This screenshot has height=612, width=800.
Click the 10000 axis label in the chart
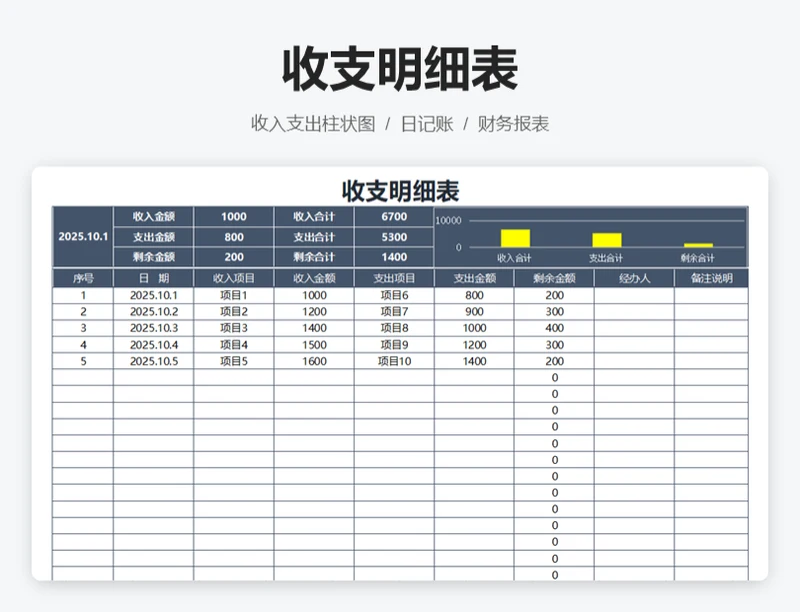[448, 220]
